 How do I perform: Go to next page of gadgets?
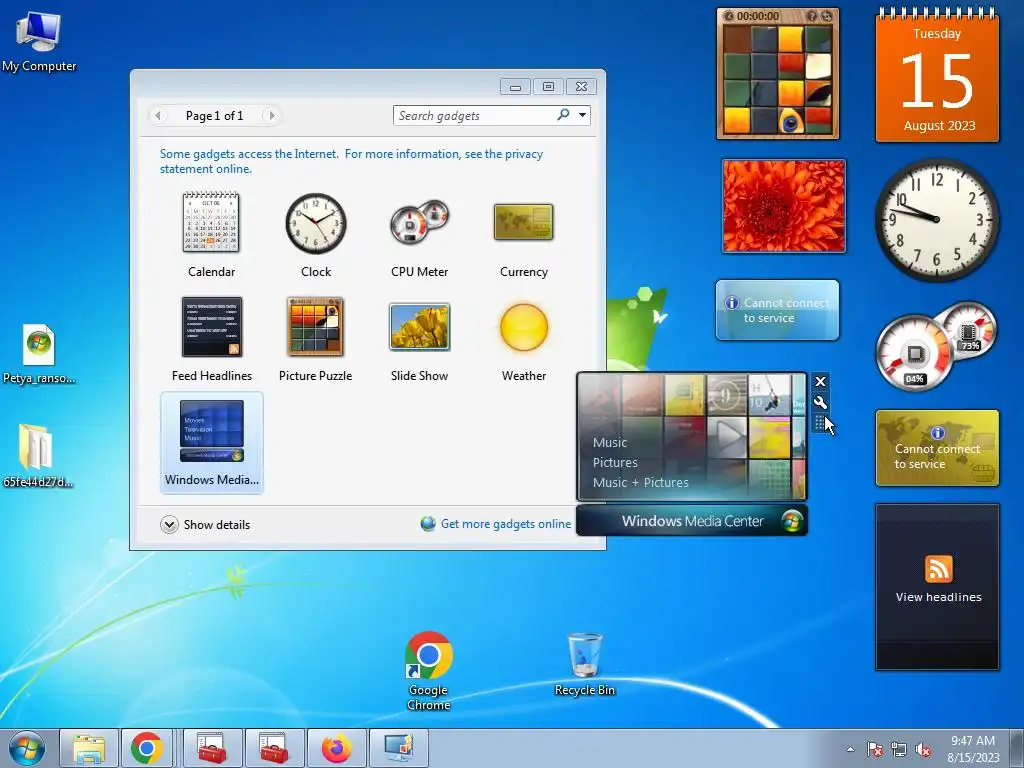[x=271, y=116]
